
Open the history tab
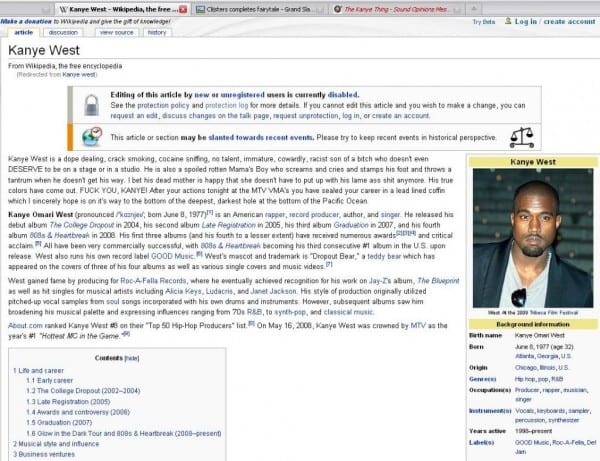pyautogui.click(x=157, y=33)
